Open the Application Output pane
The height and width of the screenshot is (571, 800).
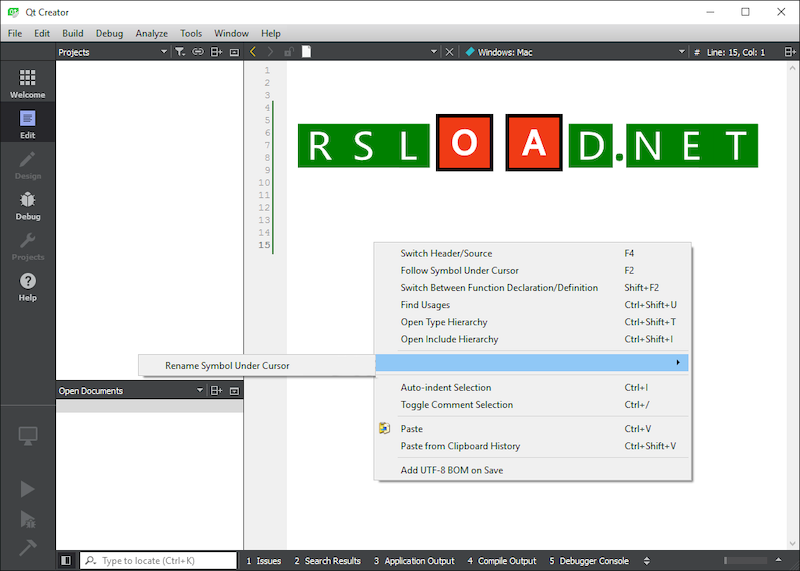[x=414, y=560]
